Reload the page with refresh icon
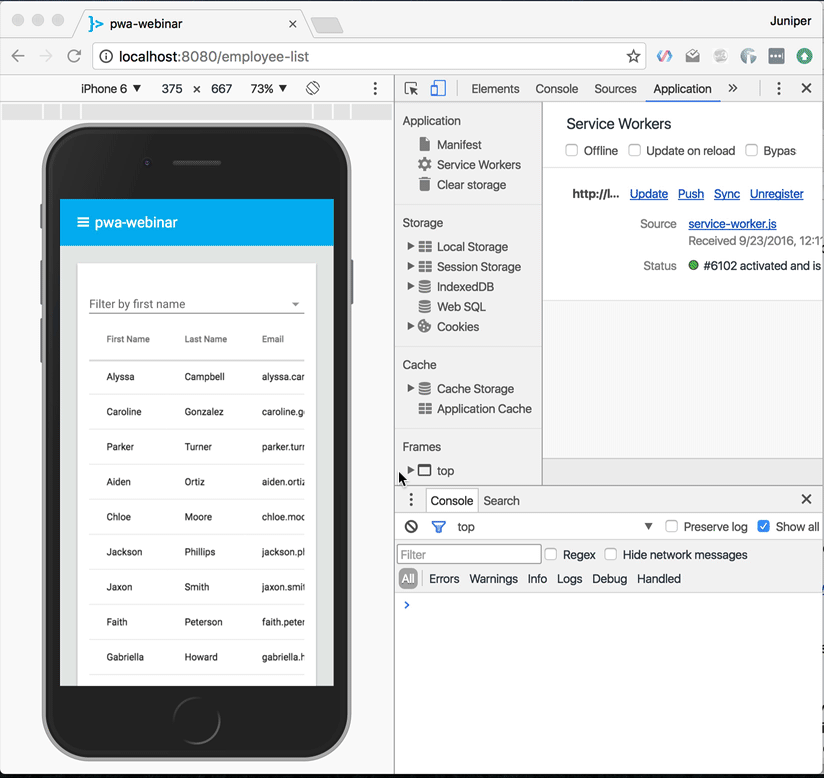This screenshot has width=824, height=778. (74, 56)
